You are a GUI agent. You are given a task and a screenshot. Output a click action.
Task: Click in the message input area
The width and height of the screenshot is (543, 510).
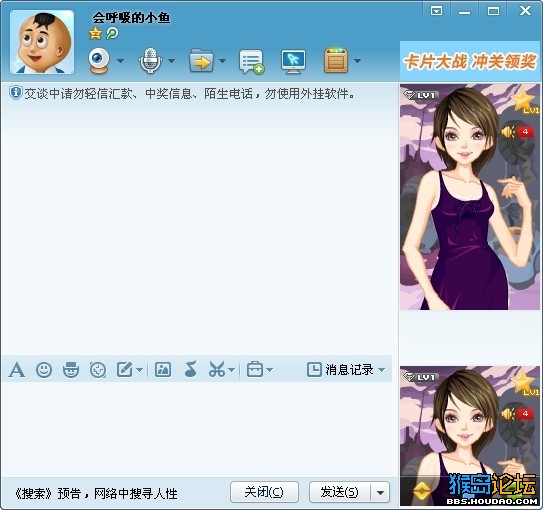tap(197, 429)
